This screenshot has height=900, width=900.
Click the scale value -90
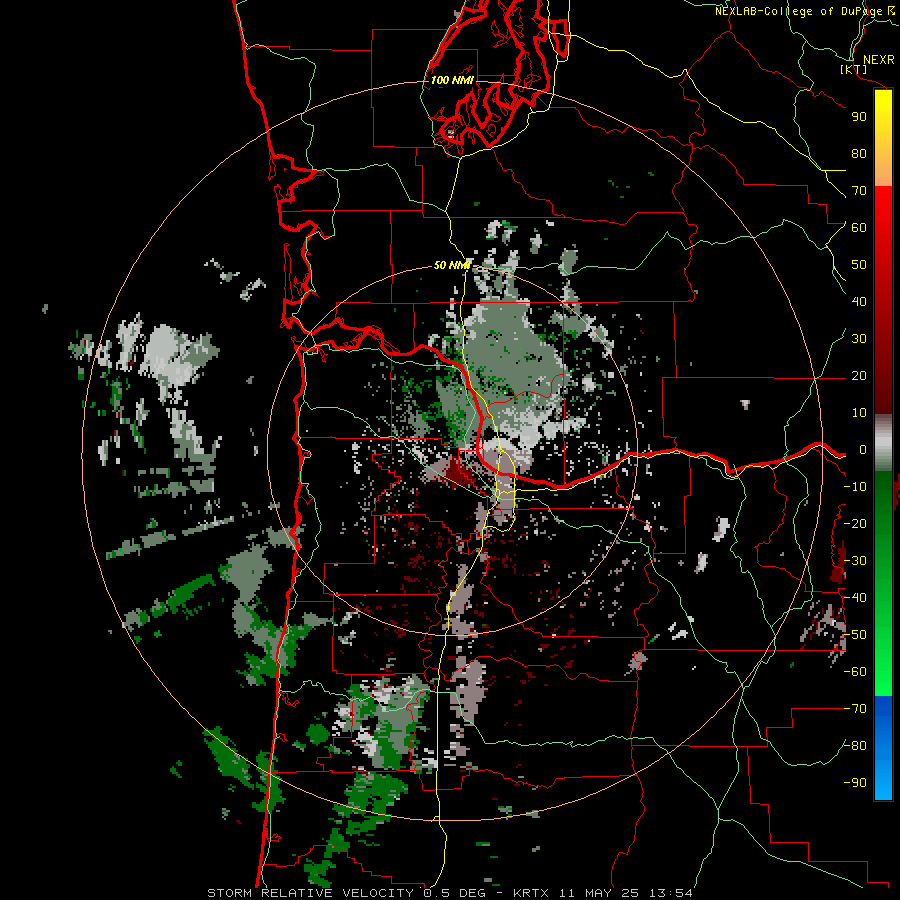tap(855, 783)
